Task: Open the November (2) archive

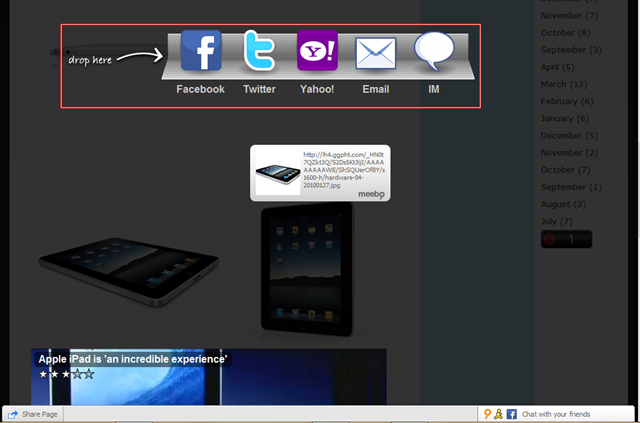Action: click(x=569, y=153)
